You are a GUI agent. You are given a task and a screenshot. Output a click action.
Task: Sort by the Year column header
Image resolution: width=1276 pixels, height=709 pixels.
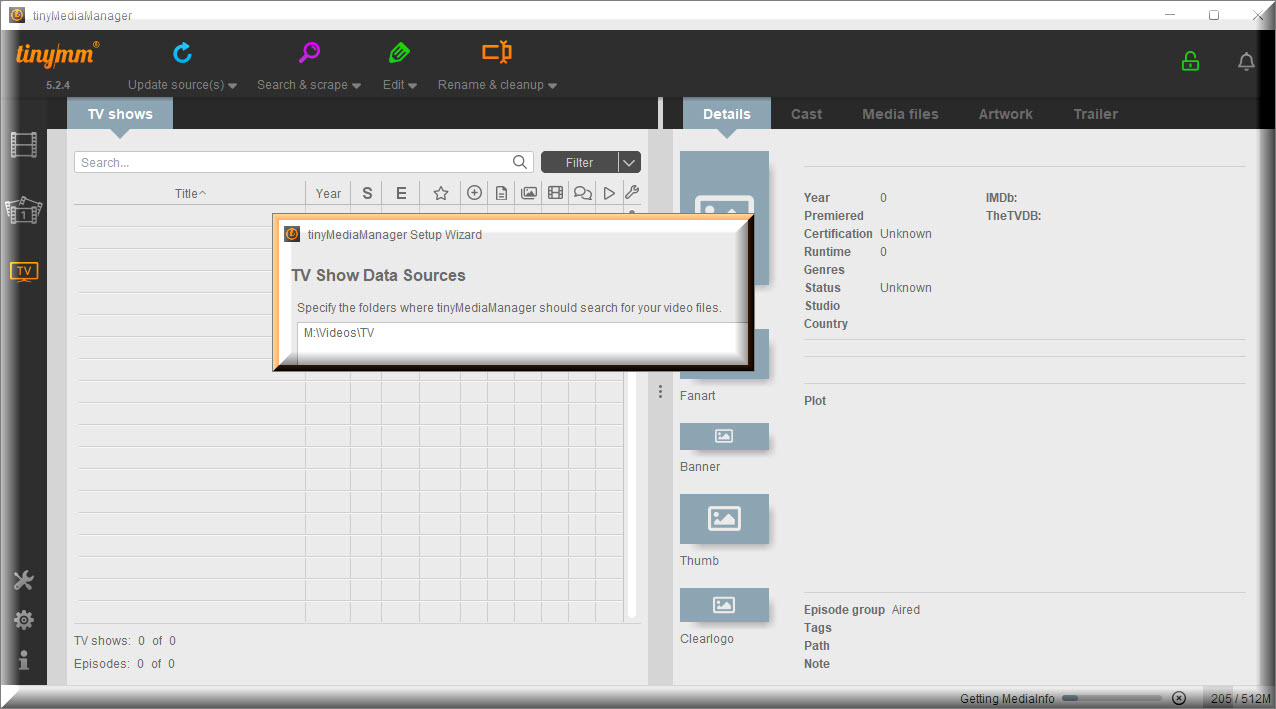coord(328,194)
